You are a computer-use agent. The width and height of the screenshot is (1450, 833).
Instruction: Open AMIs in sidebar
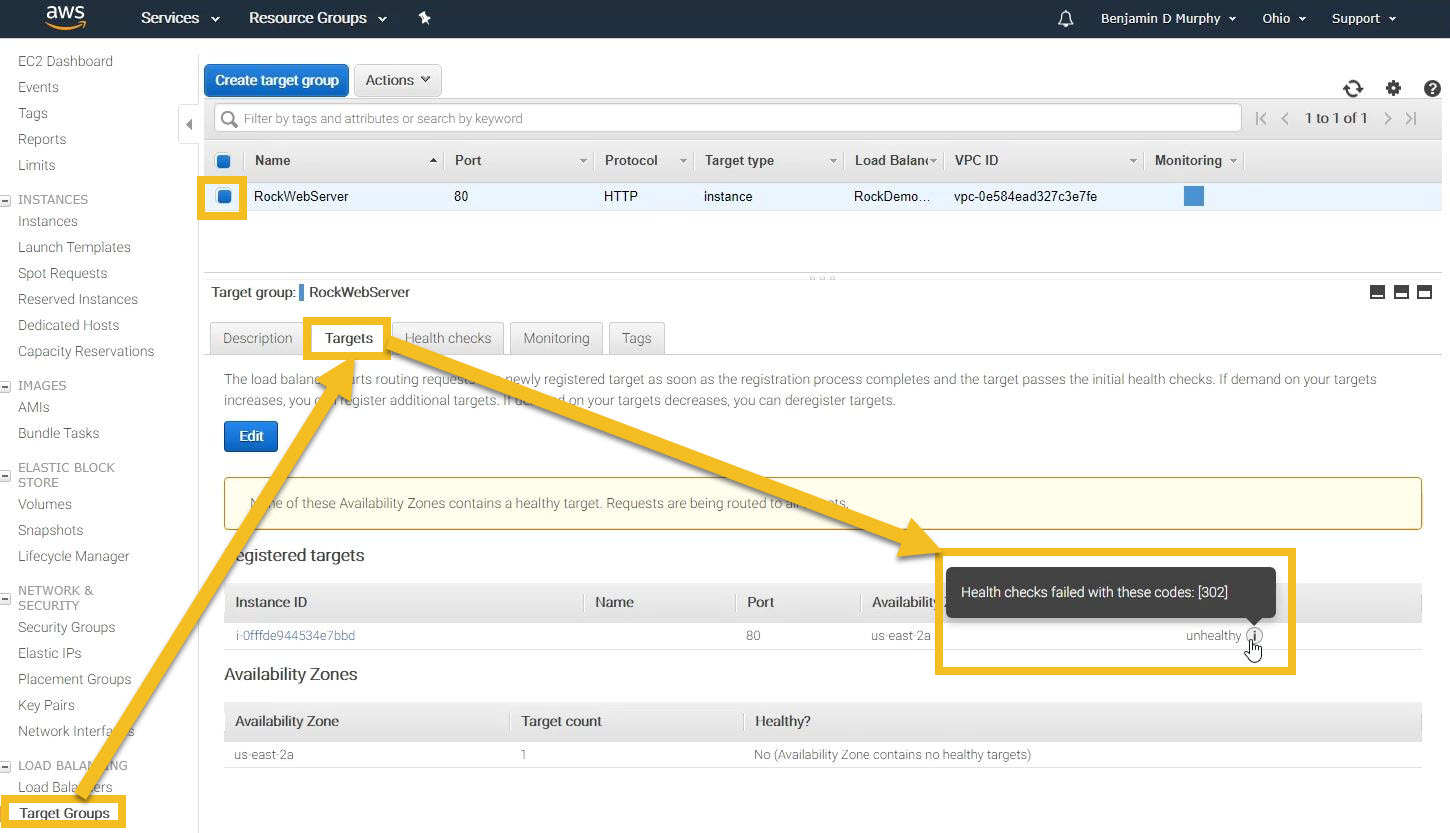[x=33, y=407]
